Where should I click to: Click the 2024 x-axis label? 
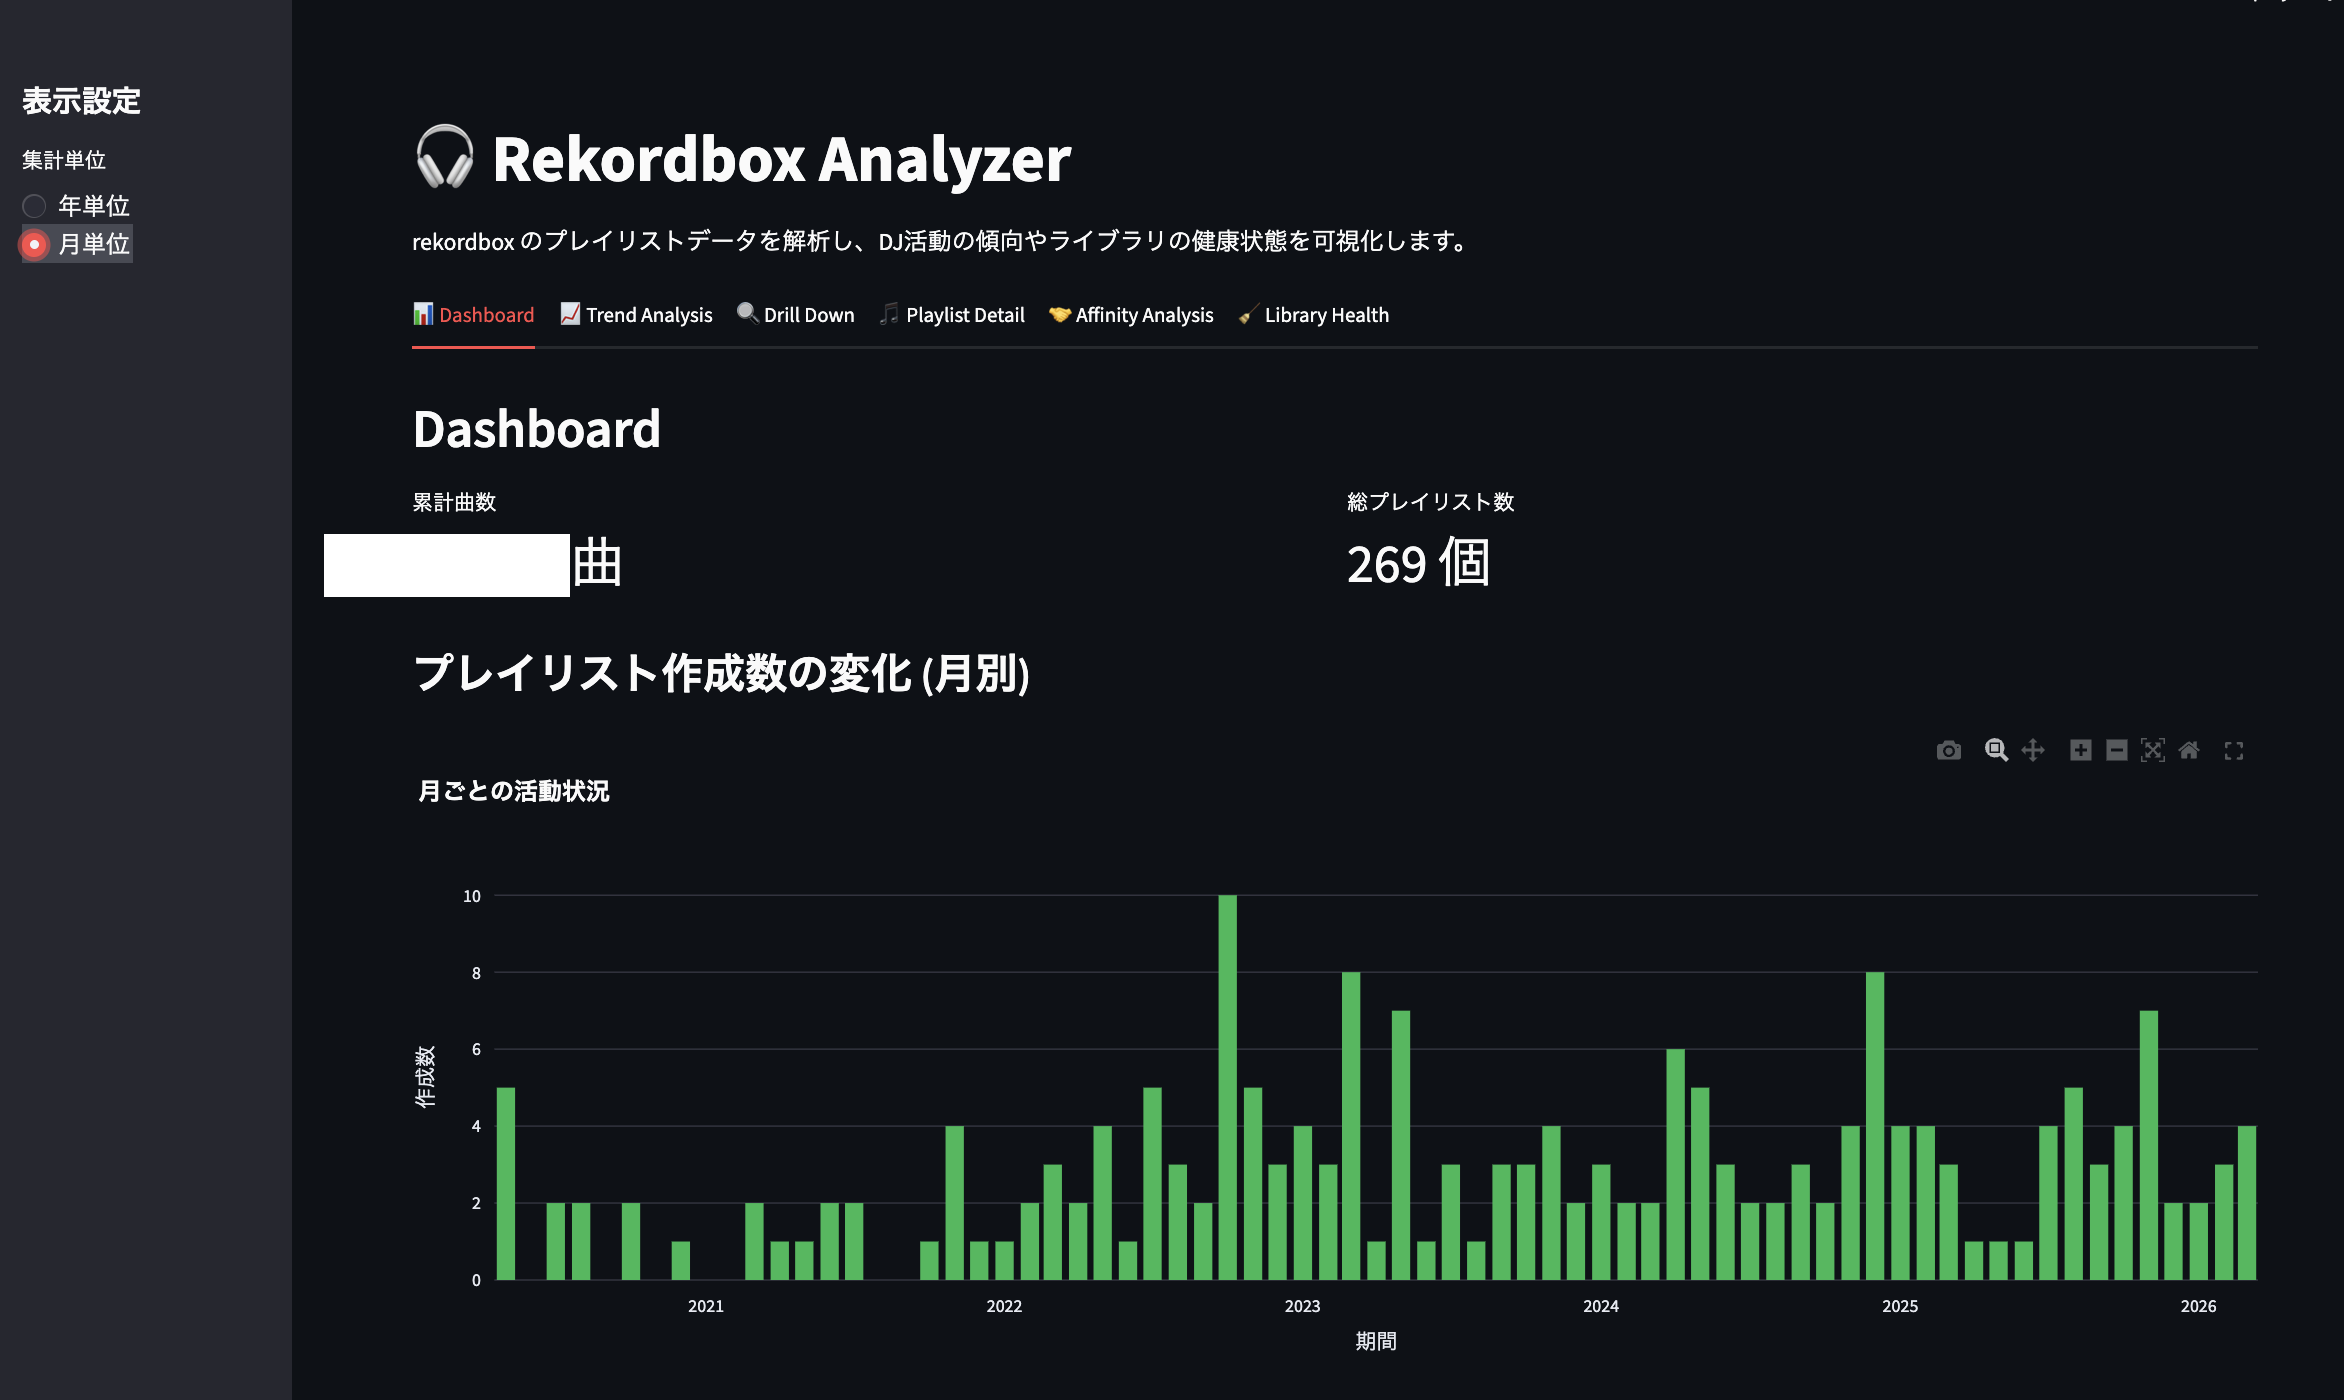tap(1600, 1306)
